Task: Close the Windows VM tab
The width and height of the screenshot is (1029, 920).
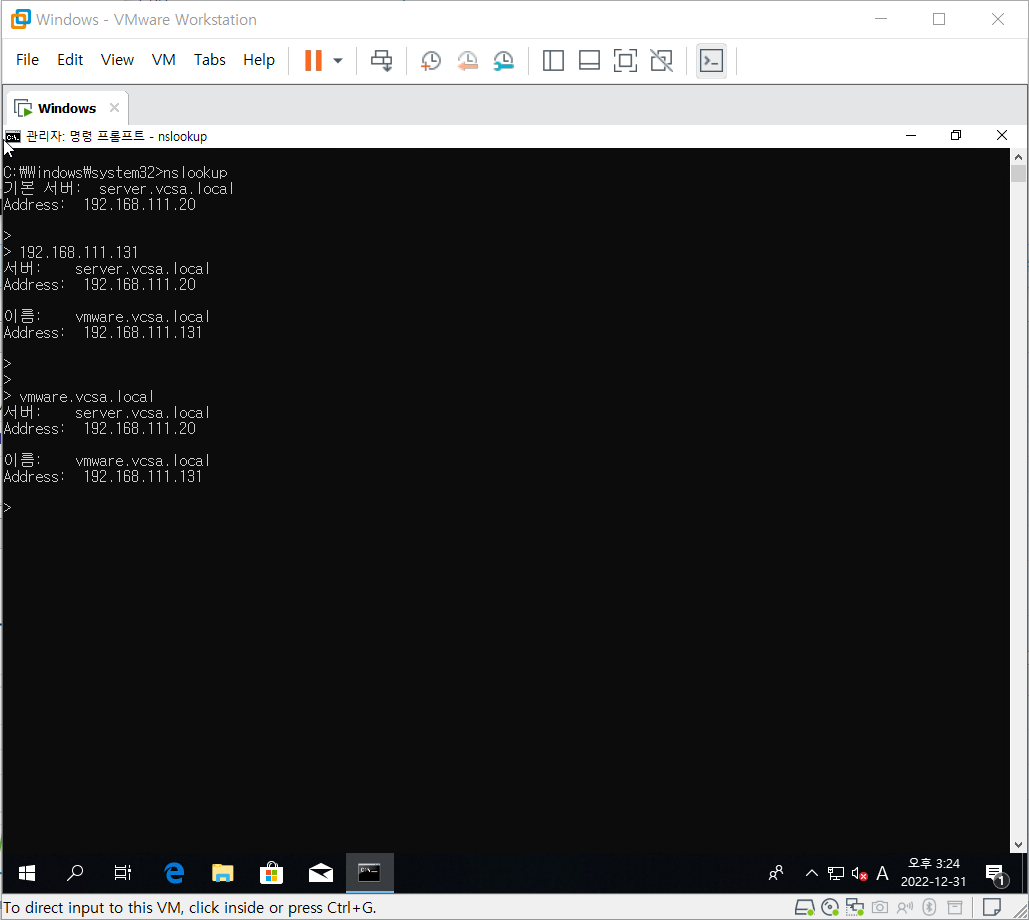Action: [114, 108]
